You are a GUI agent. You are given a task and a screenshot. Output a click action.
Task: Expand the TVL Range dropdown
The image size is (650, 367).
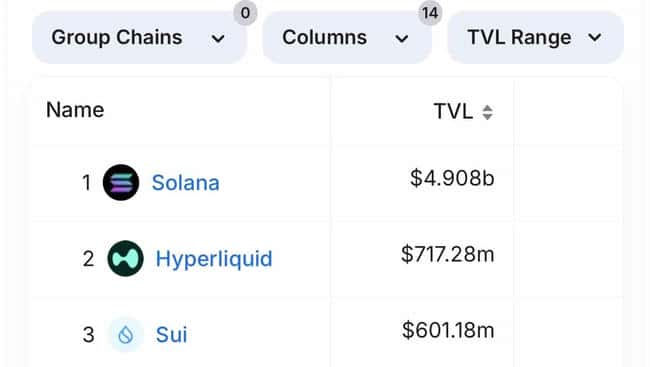pos(536,37)
